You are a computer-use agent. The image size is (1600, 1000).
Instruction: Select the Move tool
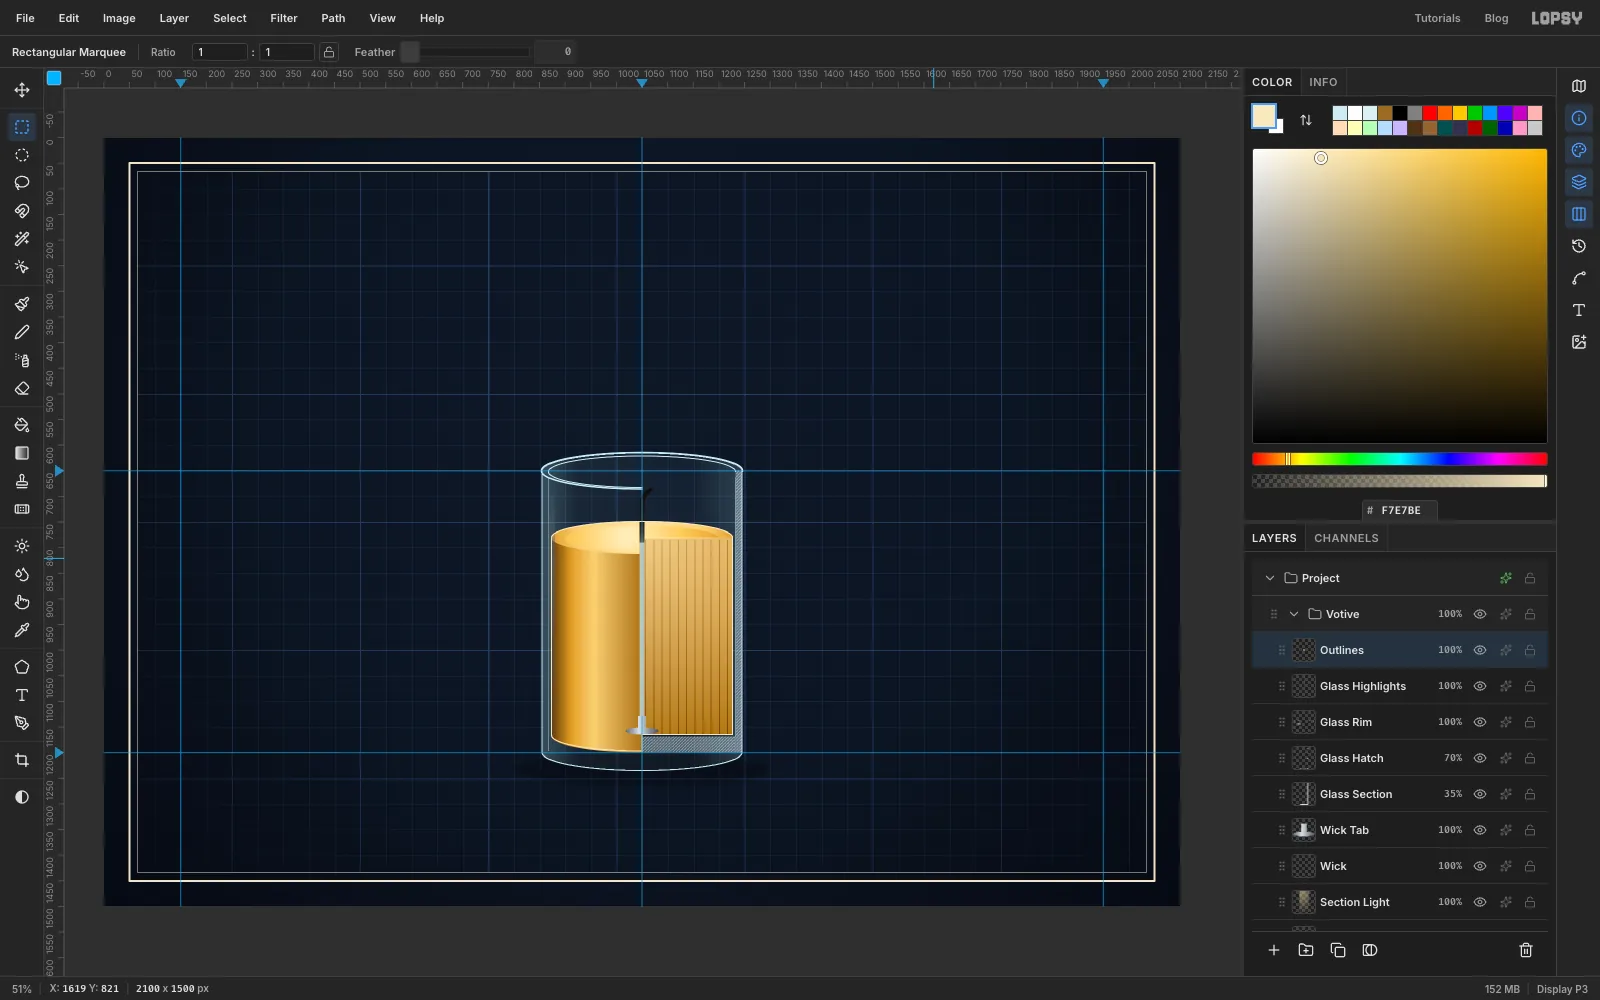point(22,90)
